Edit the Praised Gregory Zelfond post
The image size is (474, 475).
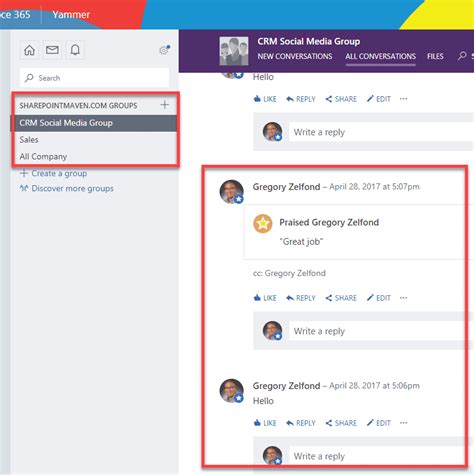click(378, 298)
